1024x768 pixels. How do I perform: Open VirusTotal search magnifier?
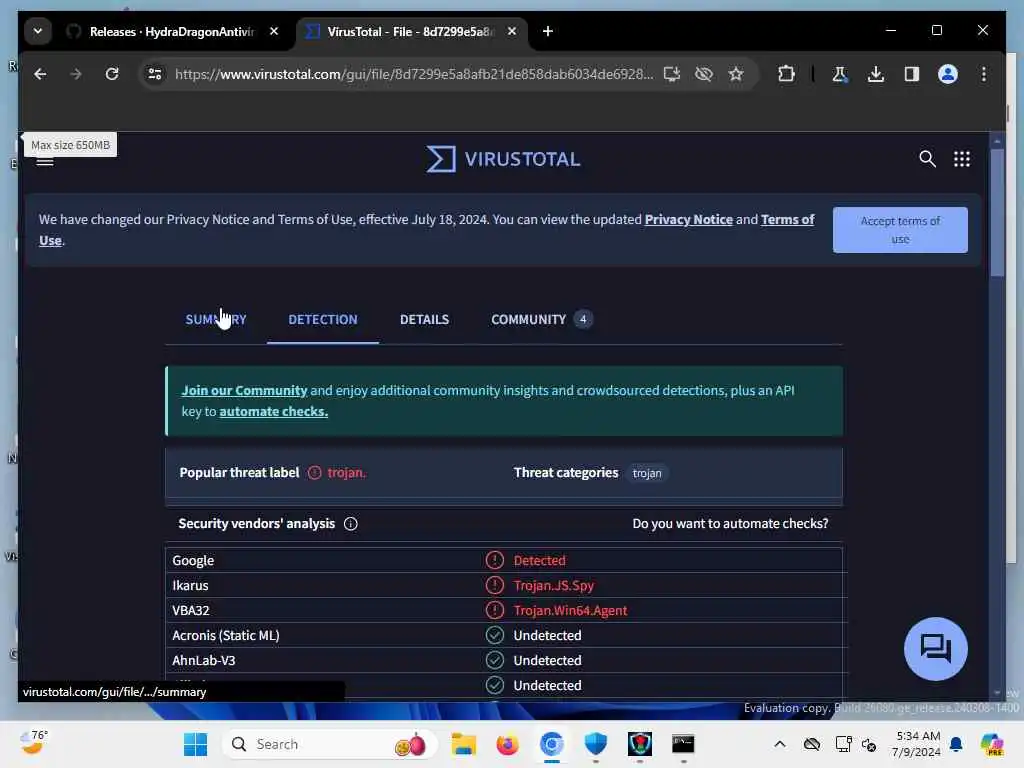point(927,159)
